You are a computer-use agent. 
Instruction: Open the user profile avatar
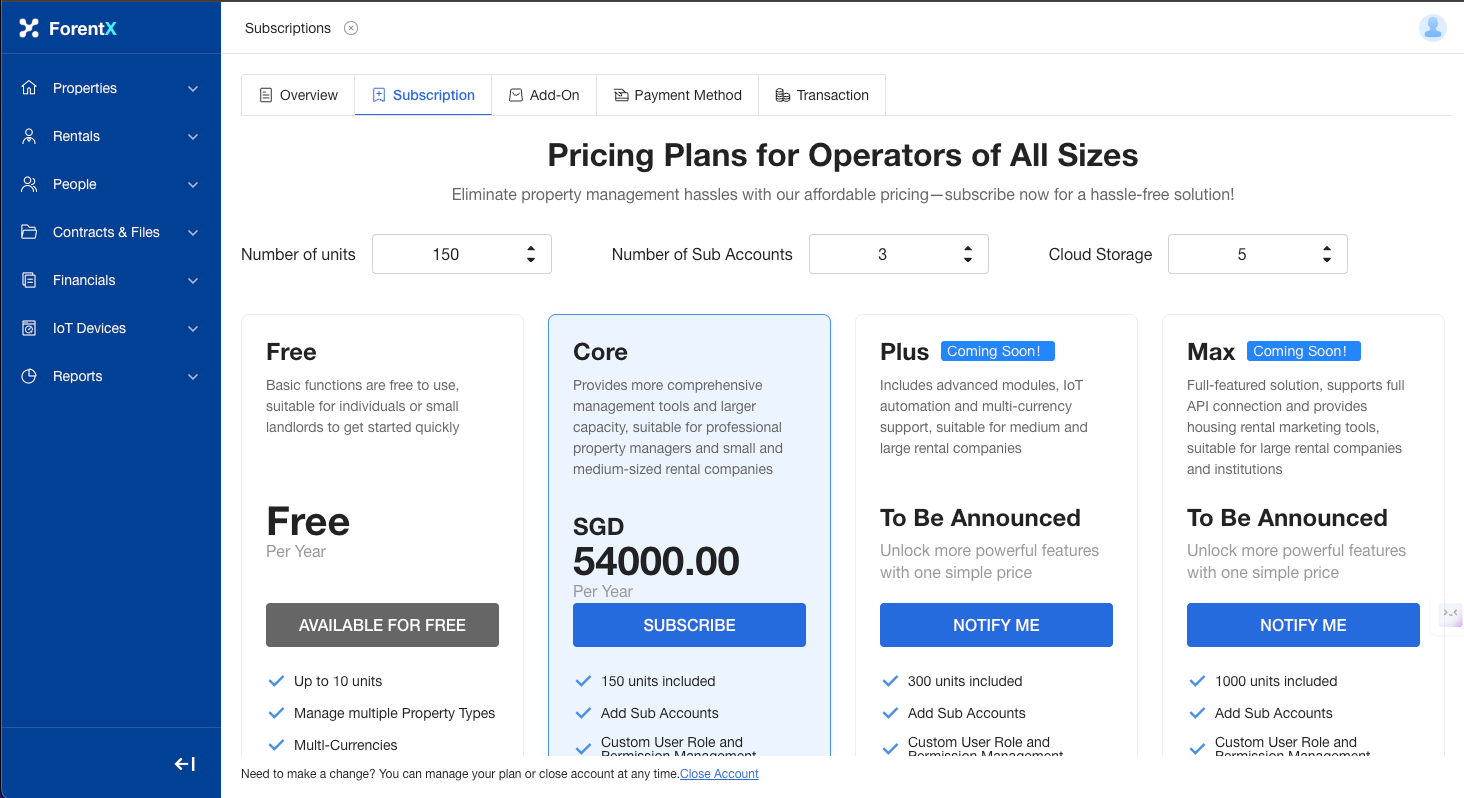click(x=1432, y=28)
